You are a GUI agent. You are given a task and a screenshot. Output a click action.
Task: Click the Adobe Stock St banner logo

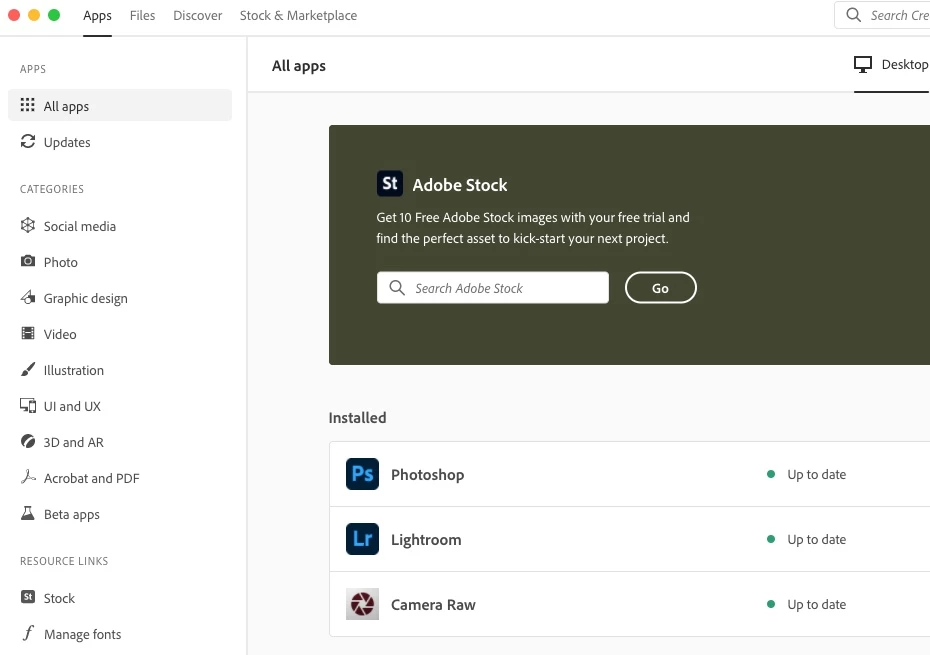click(x=390, y=183)
